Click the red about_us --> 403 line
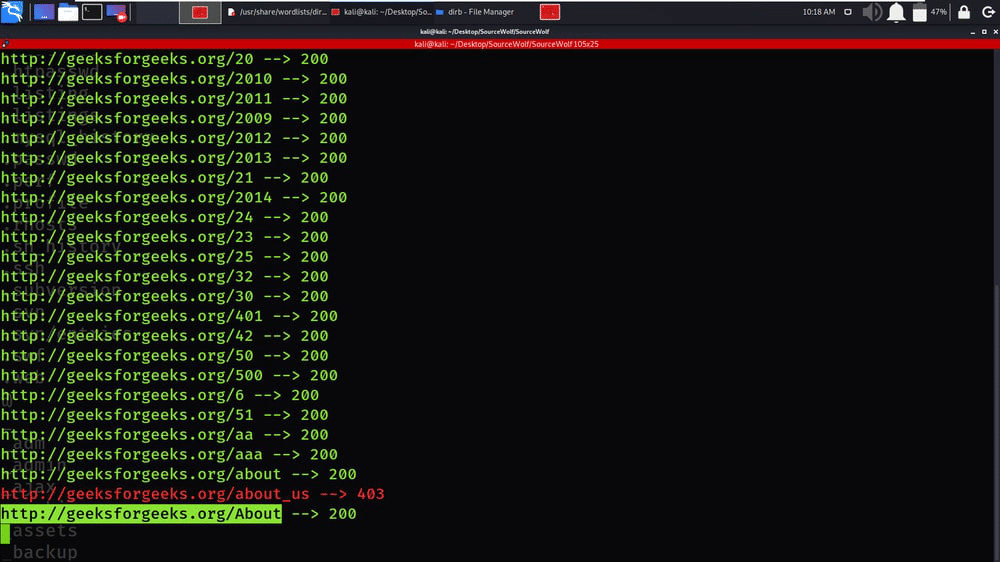1000x562 pixels. (x=193, y=494)
